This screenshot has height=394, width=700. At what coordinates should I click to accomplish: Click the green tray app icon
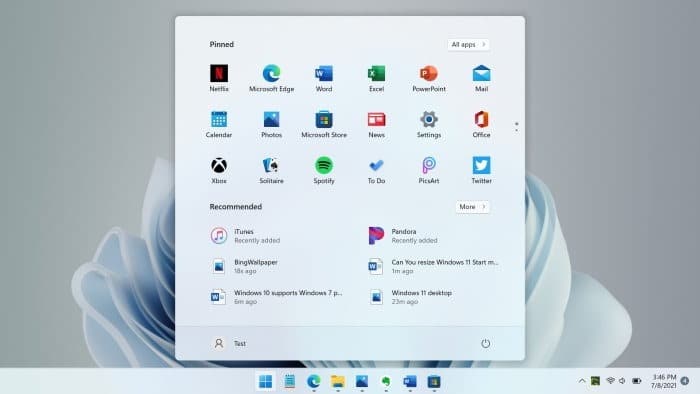[x=595, y=381]
